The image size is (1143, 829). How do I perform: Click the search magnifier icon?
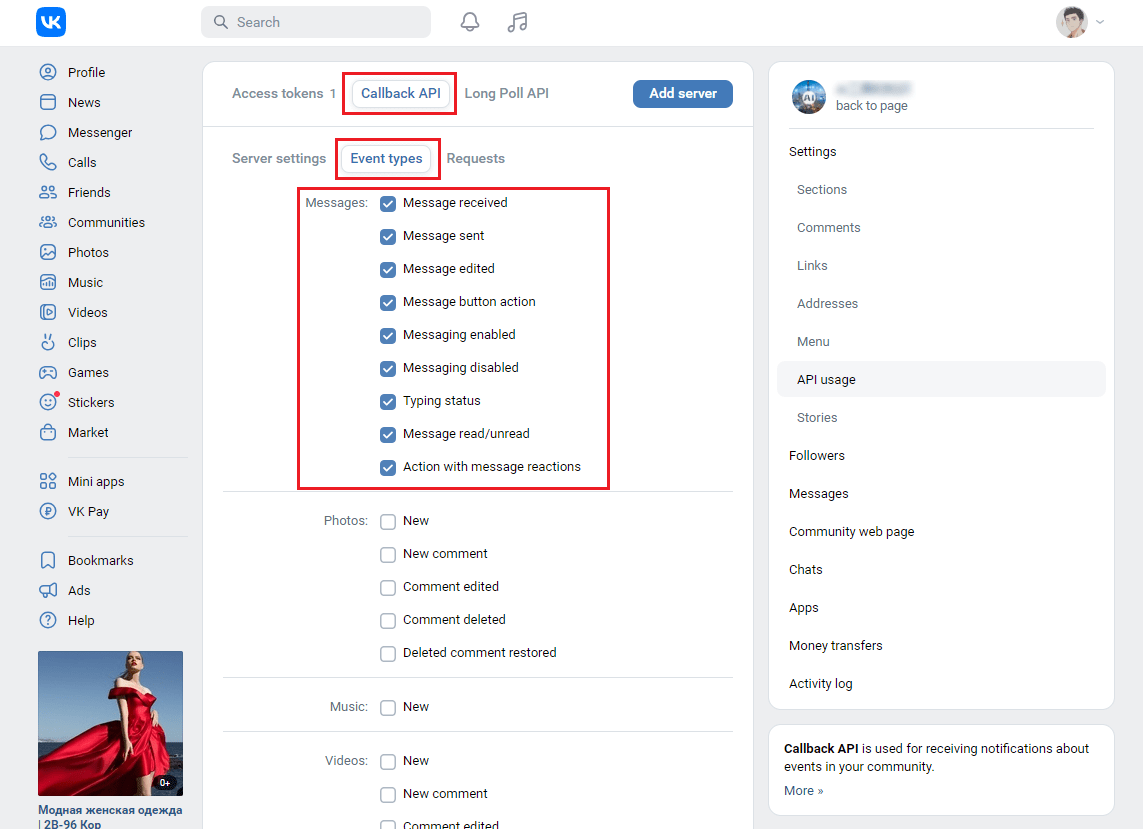221,22
